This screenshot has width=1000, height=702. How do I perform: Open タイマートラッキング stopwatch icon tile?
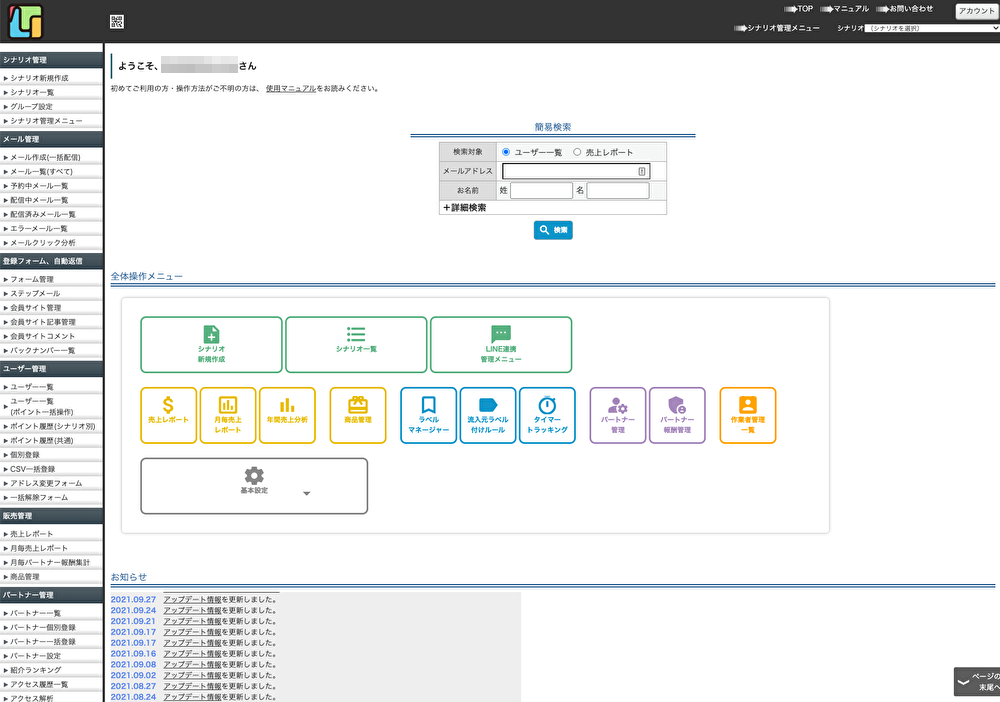(547, 415)
